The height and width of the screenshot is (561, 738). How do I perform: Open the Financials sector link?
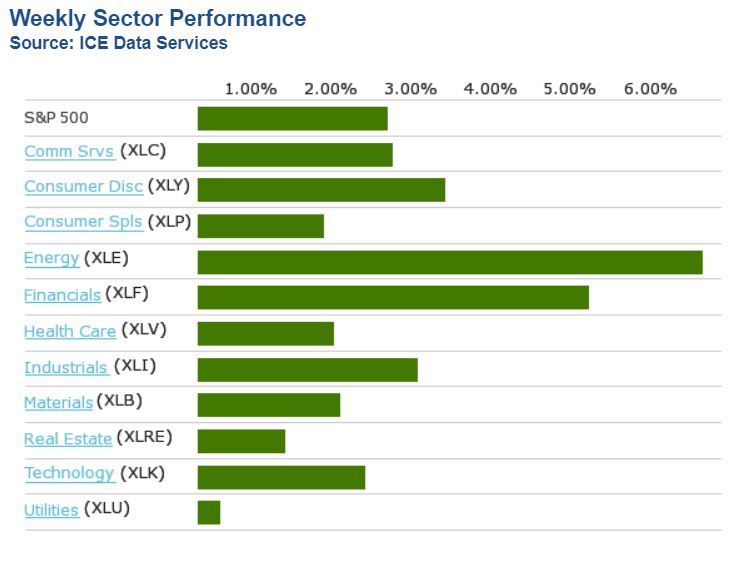(x=62, y=295)
